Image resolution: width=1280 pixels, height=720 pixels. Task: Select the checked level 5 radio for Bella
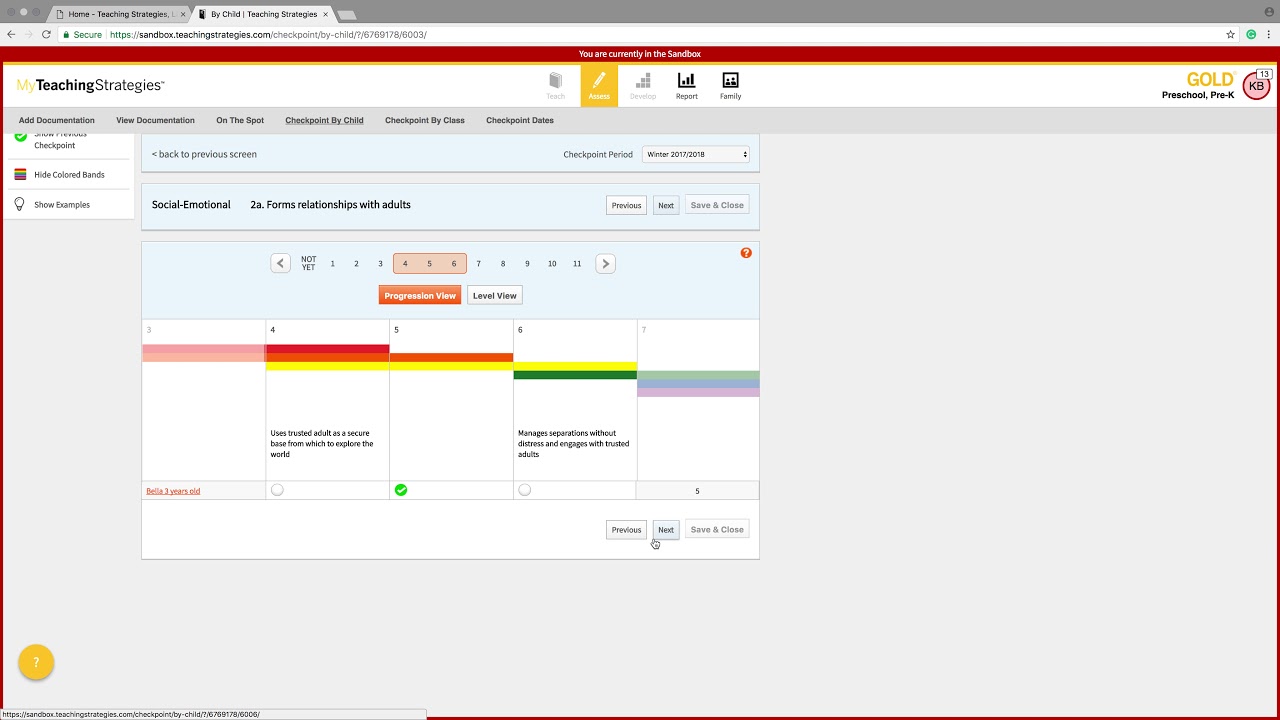pos(401,490)
